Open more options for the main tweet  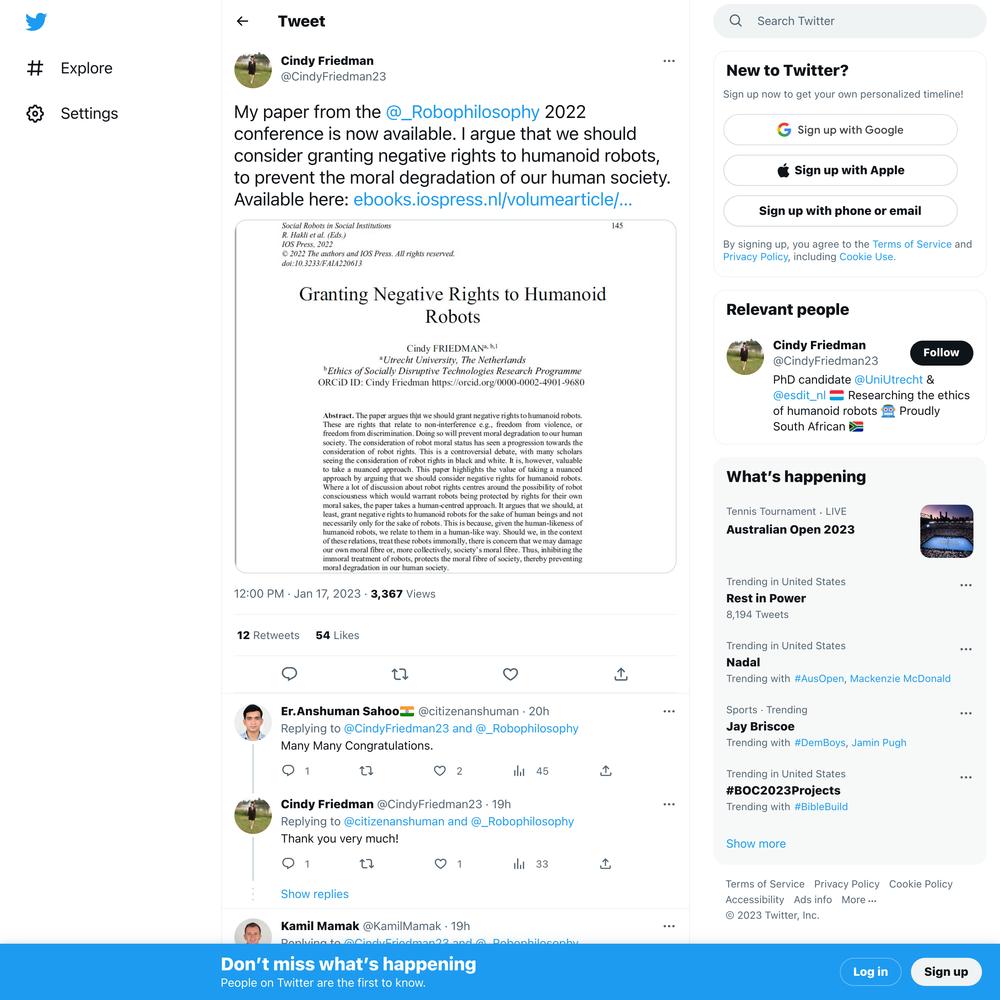(x=668, y=61)
